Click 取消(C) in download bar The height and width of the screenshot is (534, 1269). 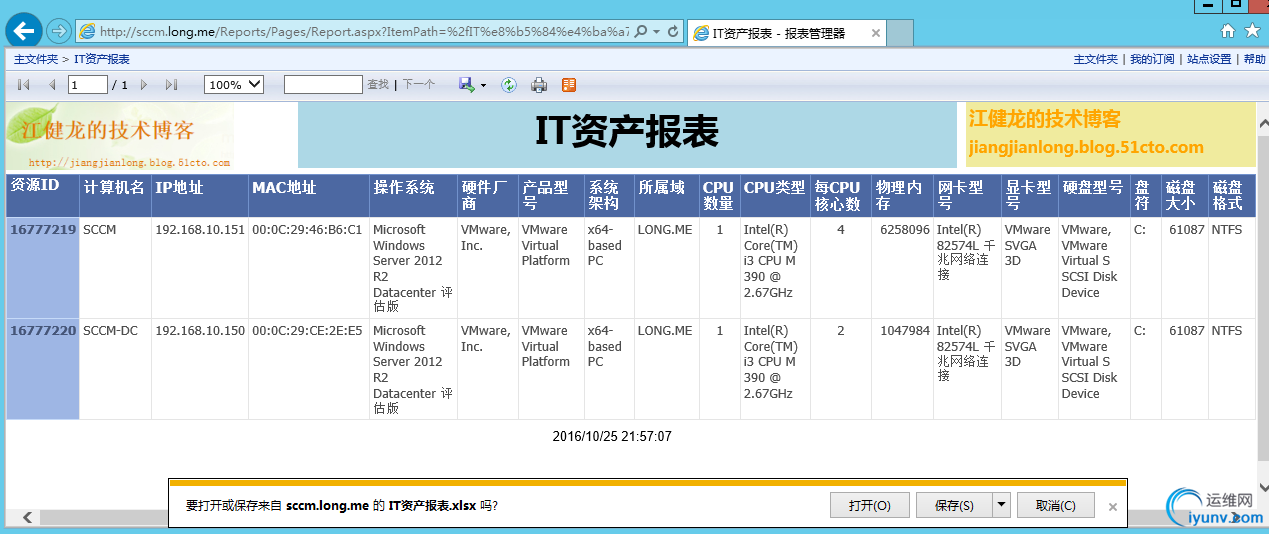tap(1056, 505)
